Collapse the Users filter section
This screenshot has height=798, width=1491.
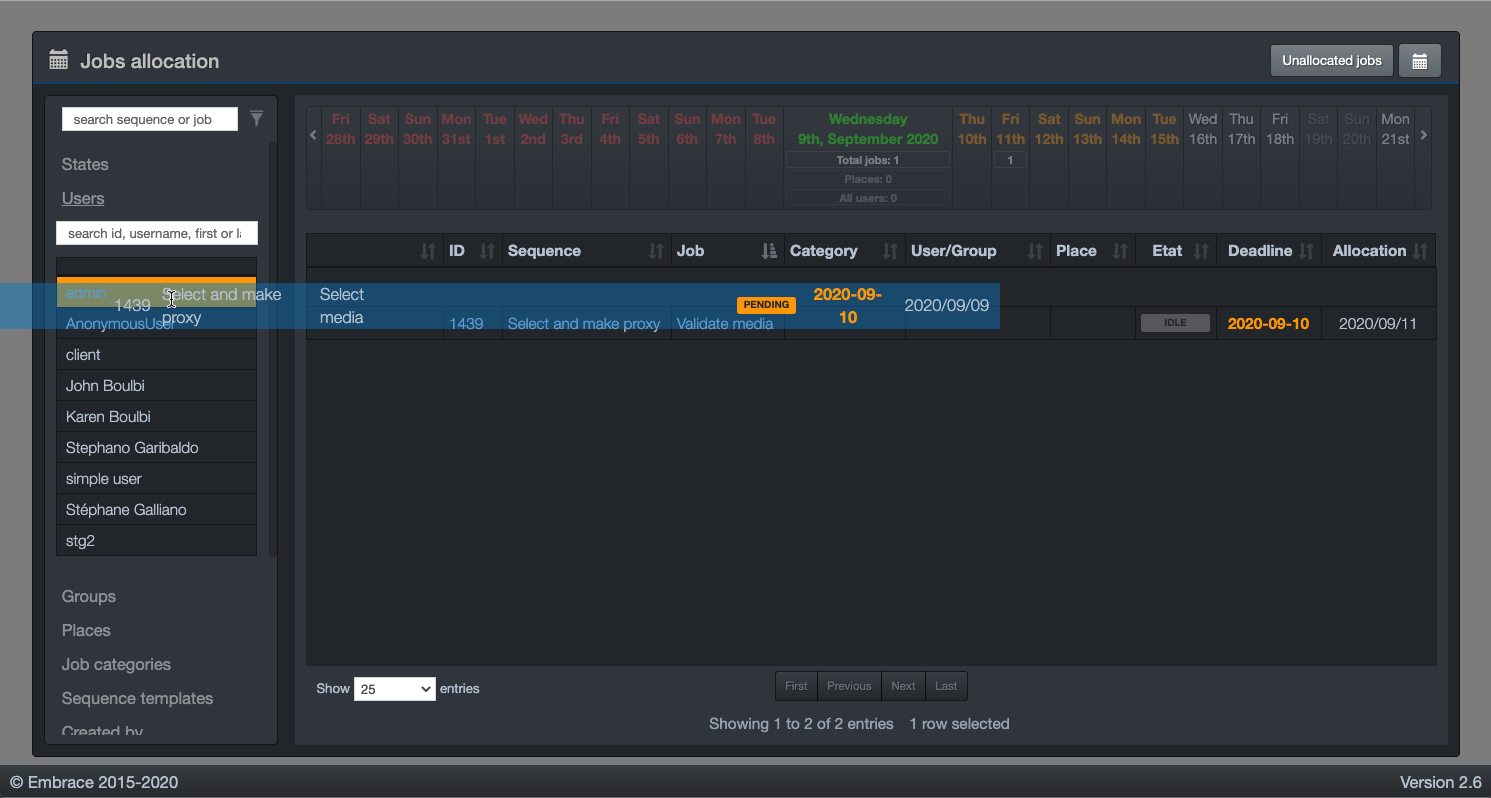click(x=83, y=198)
